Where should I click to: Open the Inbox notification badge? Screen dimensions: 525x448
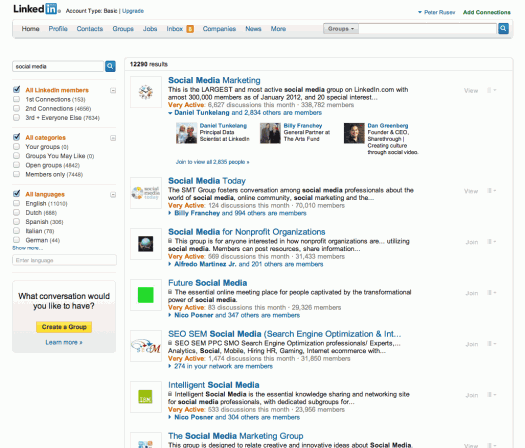coord(190,29)
